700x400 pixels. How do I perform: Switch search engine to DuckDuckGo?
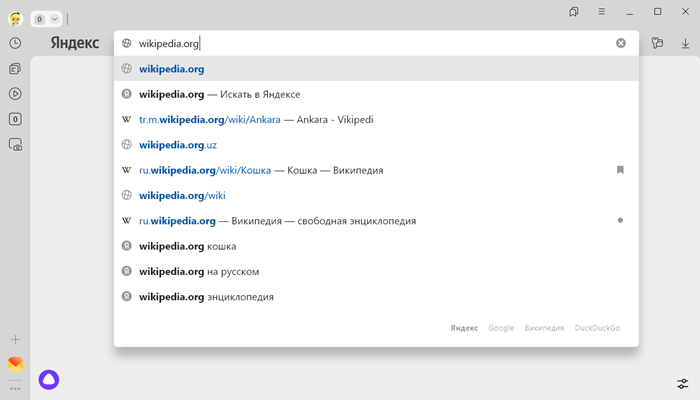(597, 328)
